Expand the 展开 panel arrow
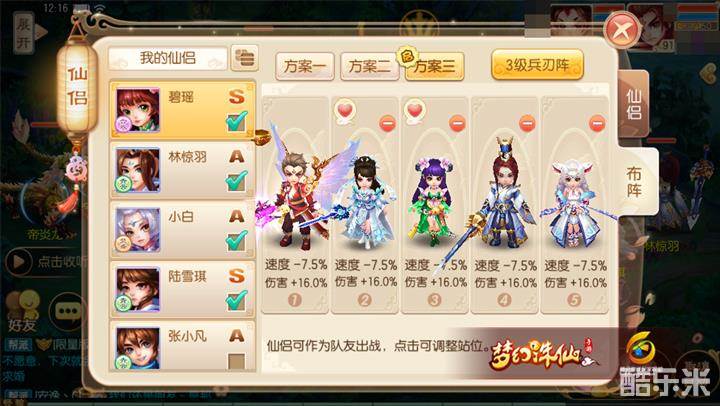The image size is (720, 406). pos(30,32)
